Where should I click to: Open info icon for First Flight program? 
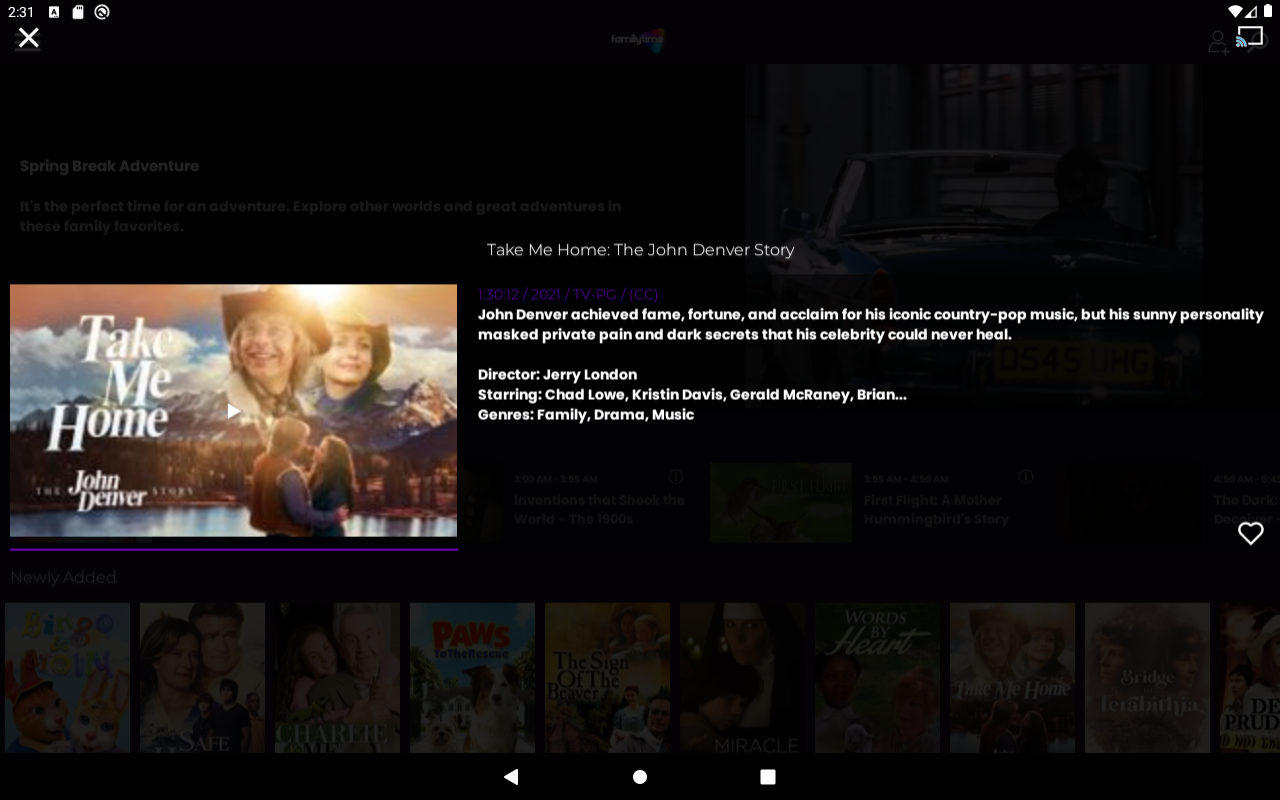click(x=1026, y=477)
